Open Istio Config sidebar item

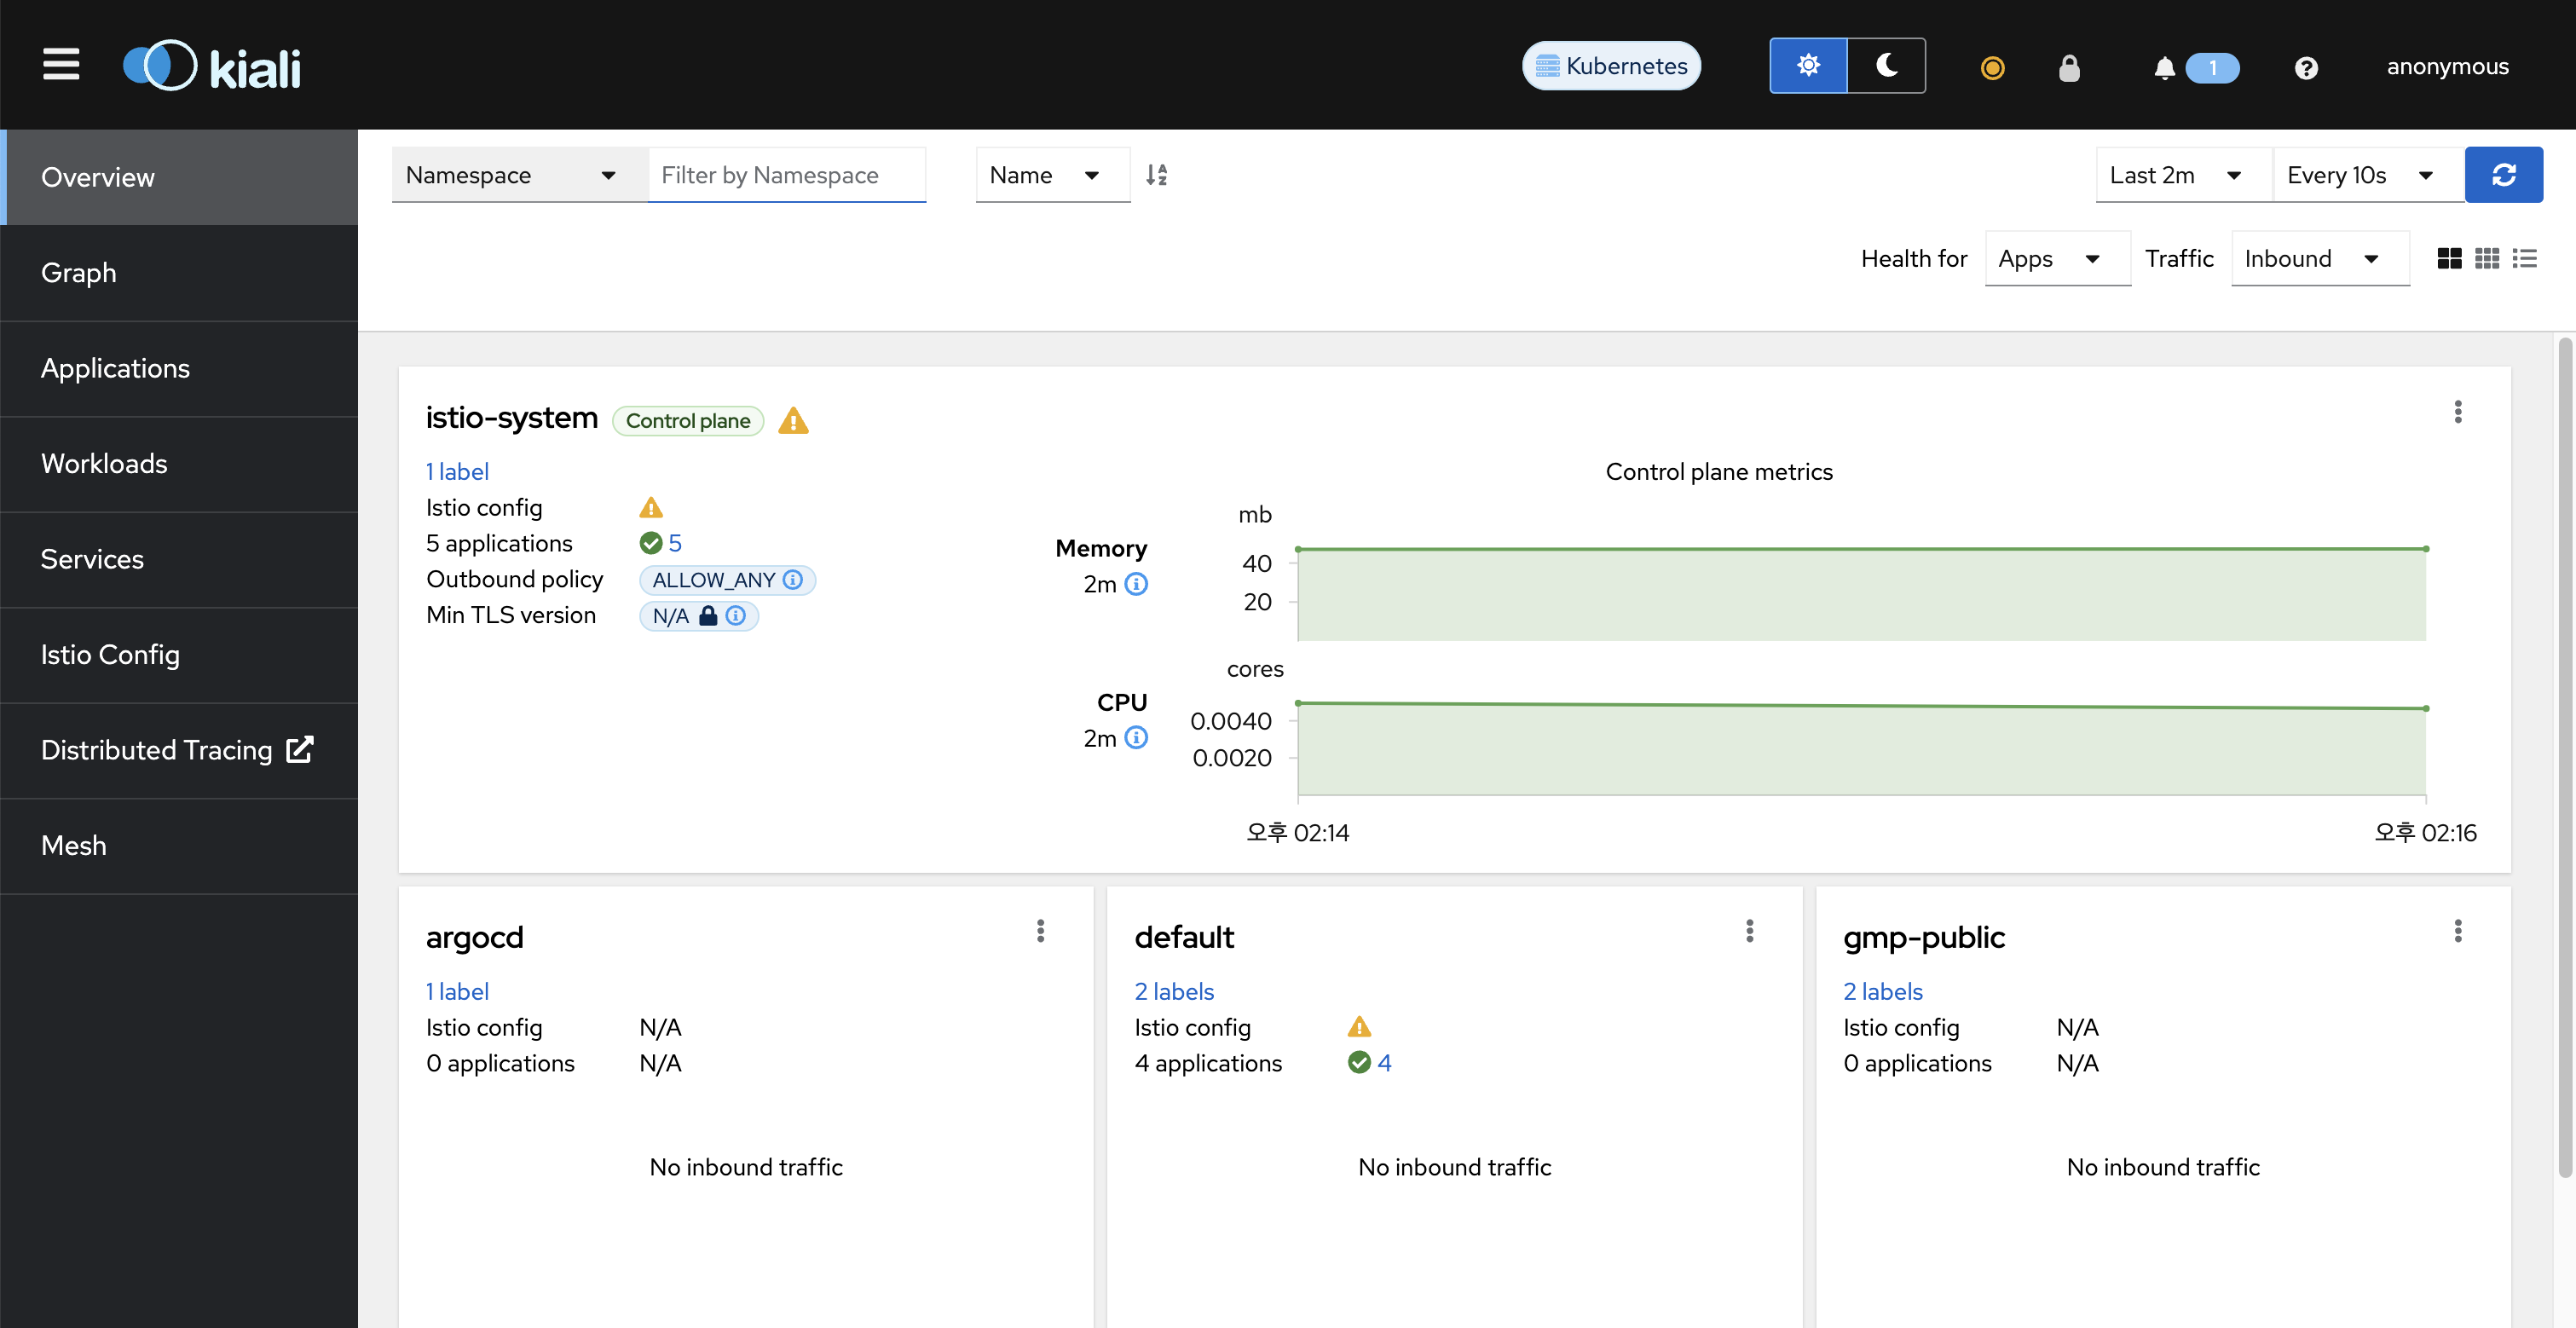coord(110,655)
